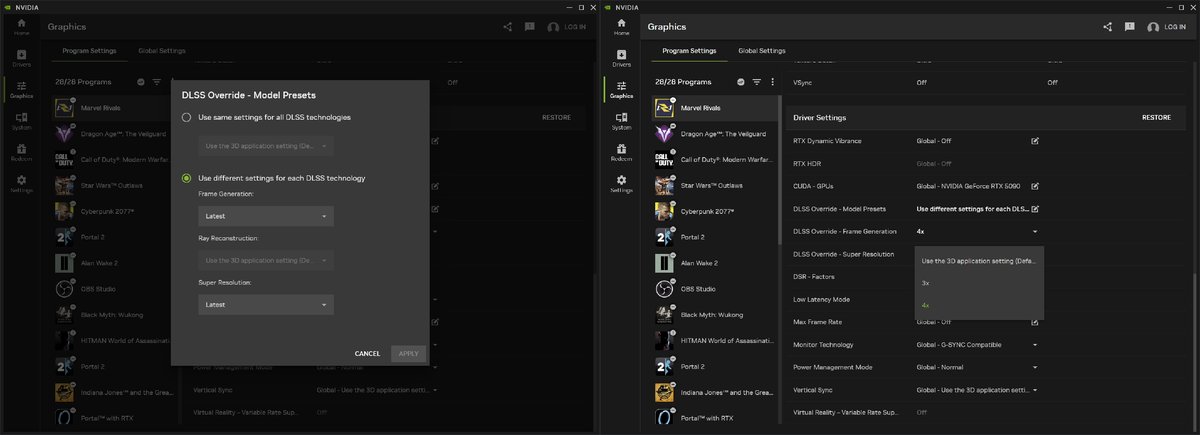Image resolution: width=1200 pixels, height=435 pixels.
Task: Click the Low Latency Mode label in the right window
Action: pos(821,300)
